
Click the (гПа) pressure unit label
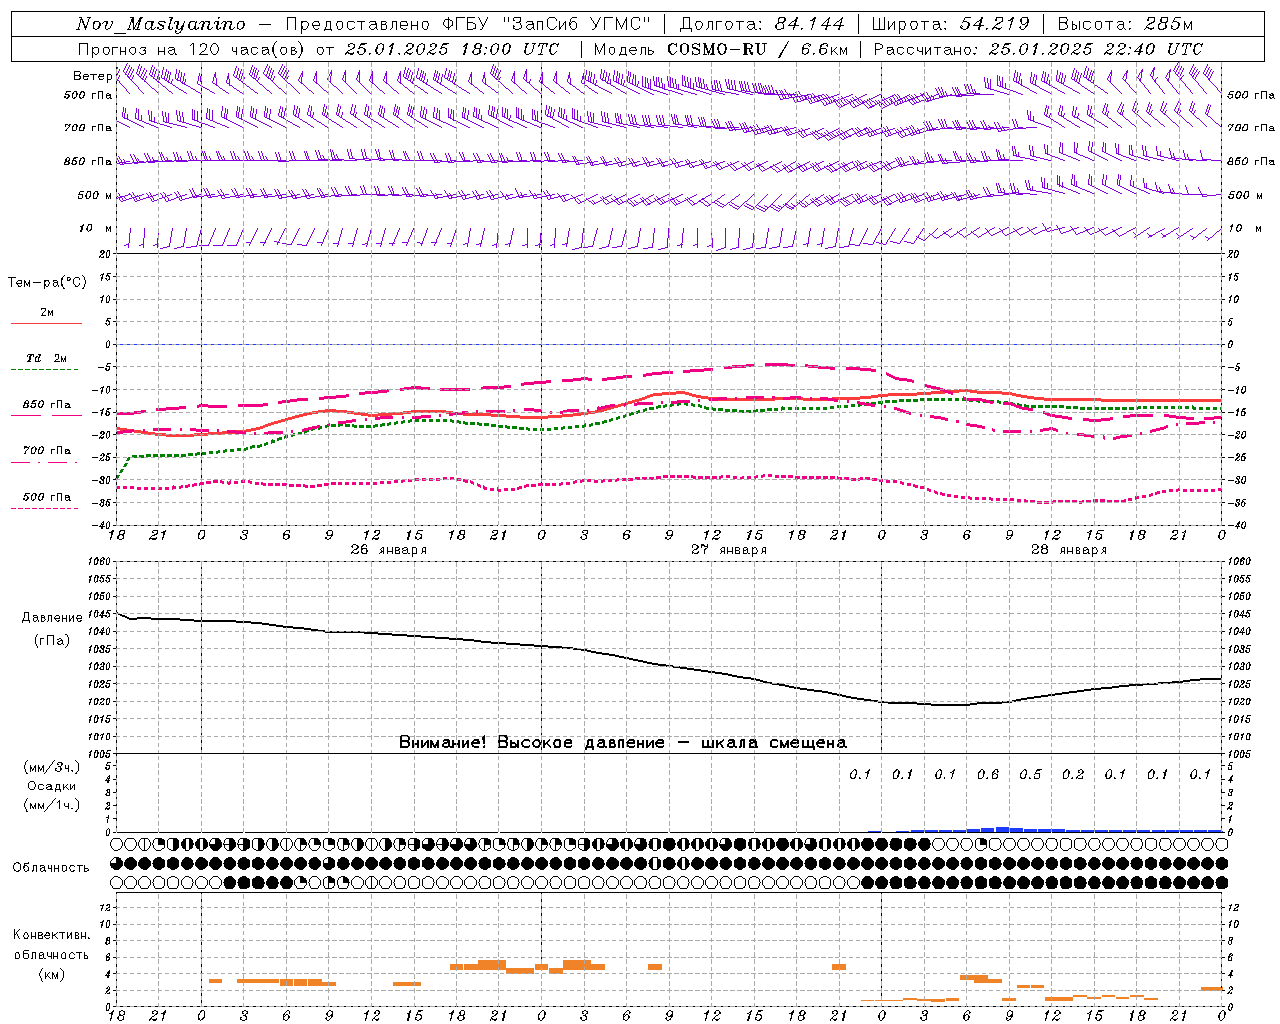(x=50, y=640)
